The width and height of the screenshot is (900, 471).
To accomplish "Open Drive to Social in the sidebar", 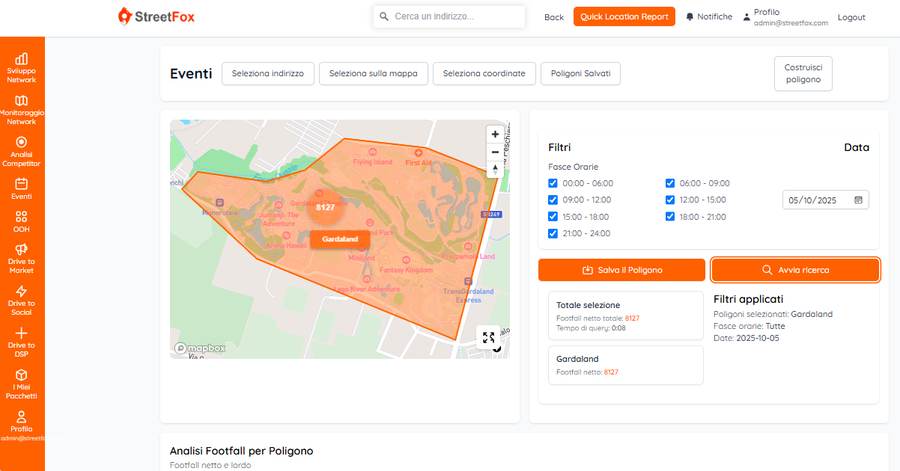I will 21,300.
